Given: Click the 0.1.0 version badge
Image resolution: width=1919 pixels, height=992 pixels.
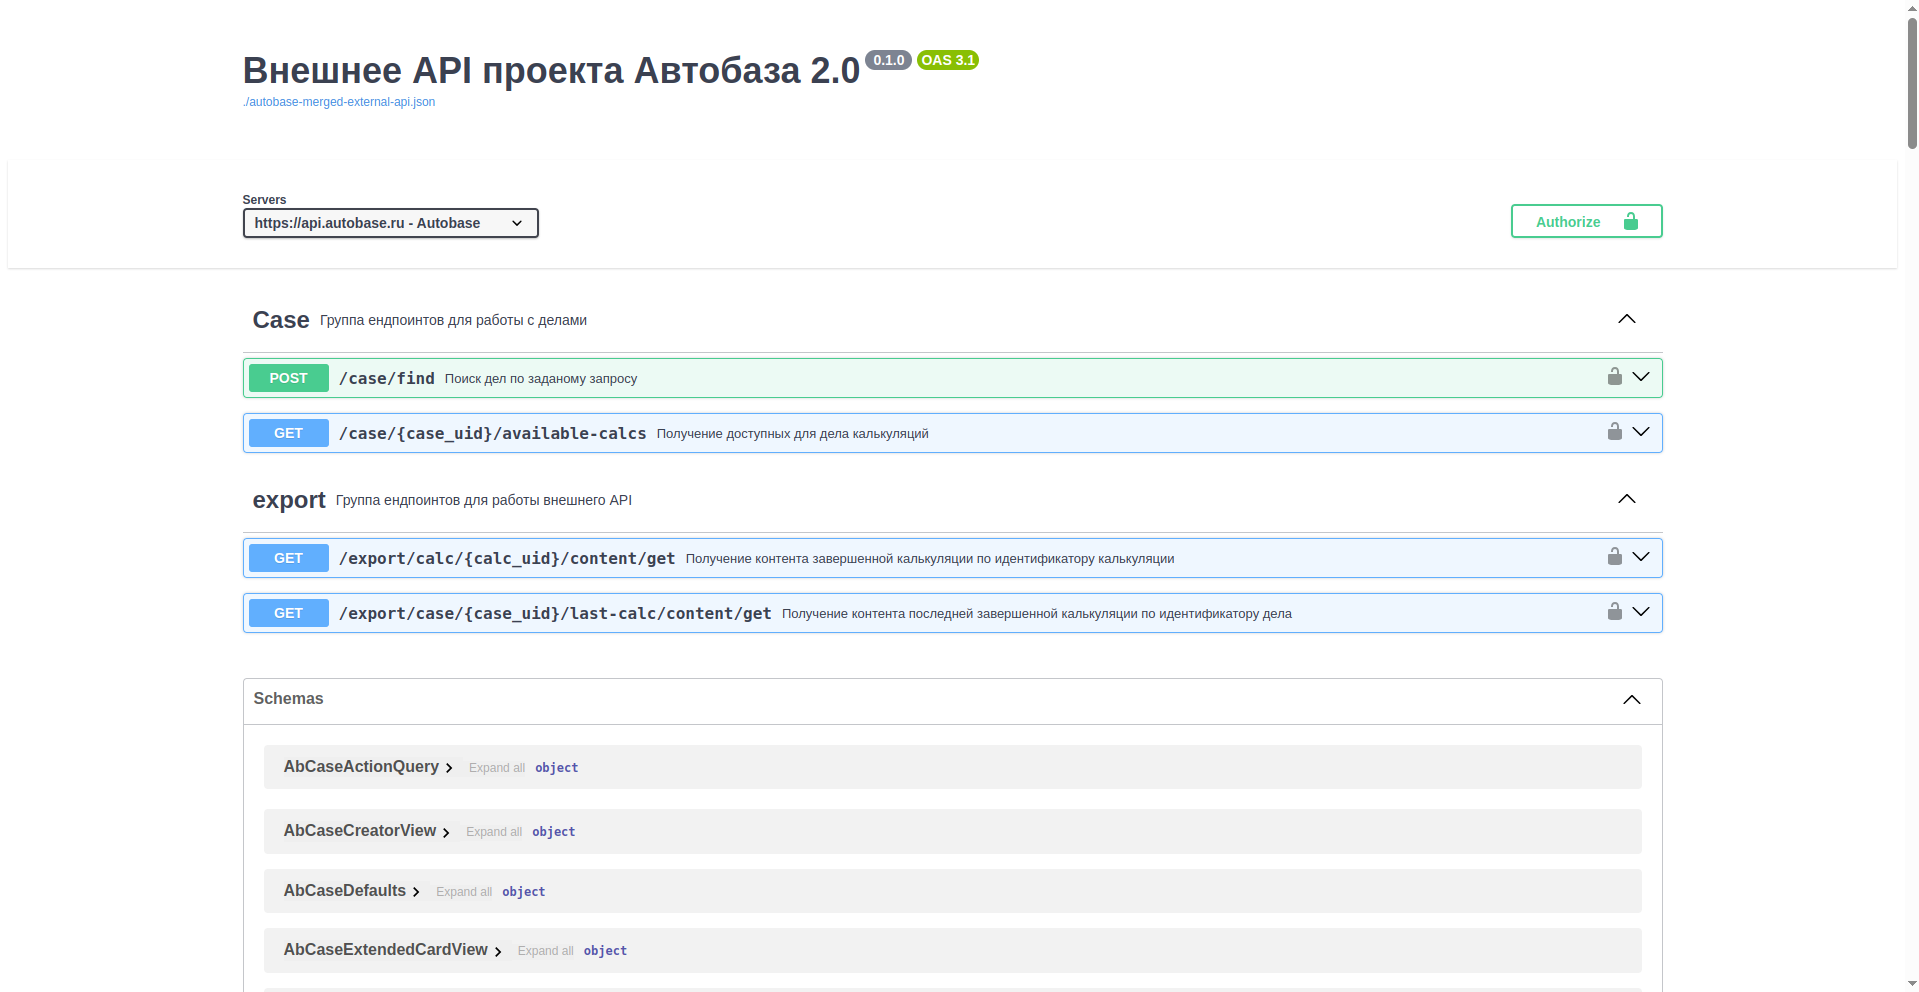Looking at the screenshot, I should pyautogui.click(x=888, y=60).
